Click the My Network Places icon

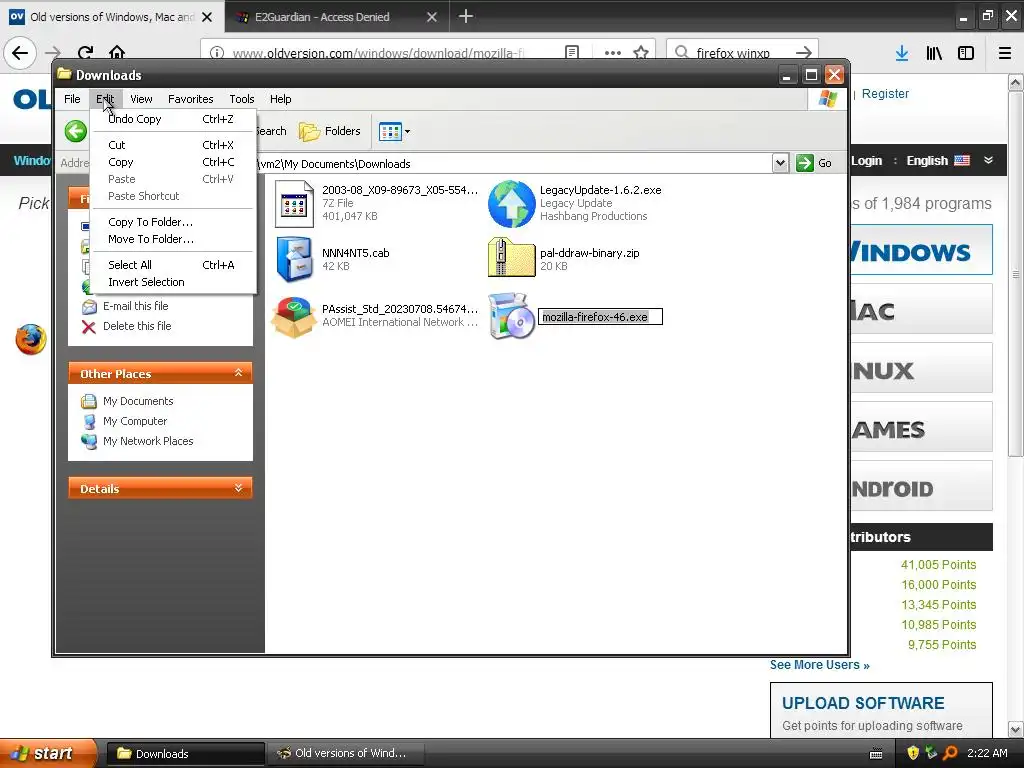[x=89, y=442]
